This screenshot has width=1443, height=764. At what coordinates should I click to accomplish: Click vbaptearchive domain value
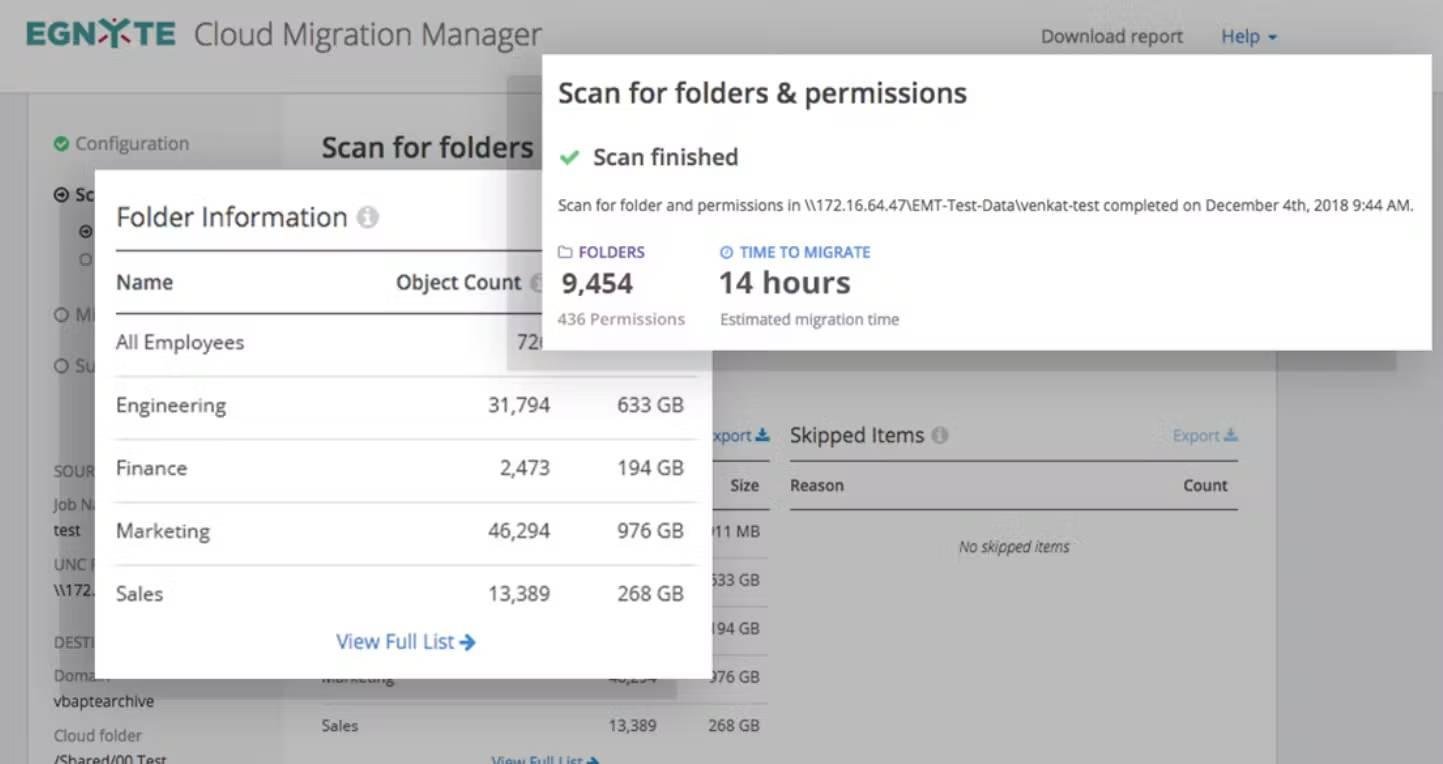click(104, 702)
